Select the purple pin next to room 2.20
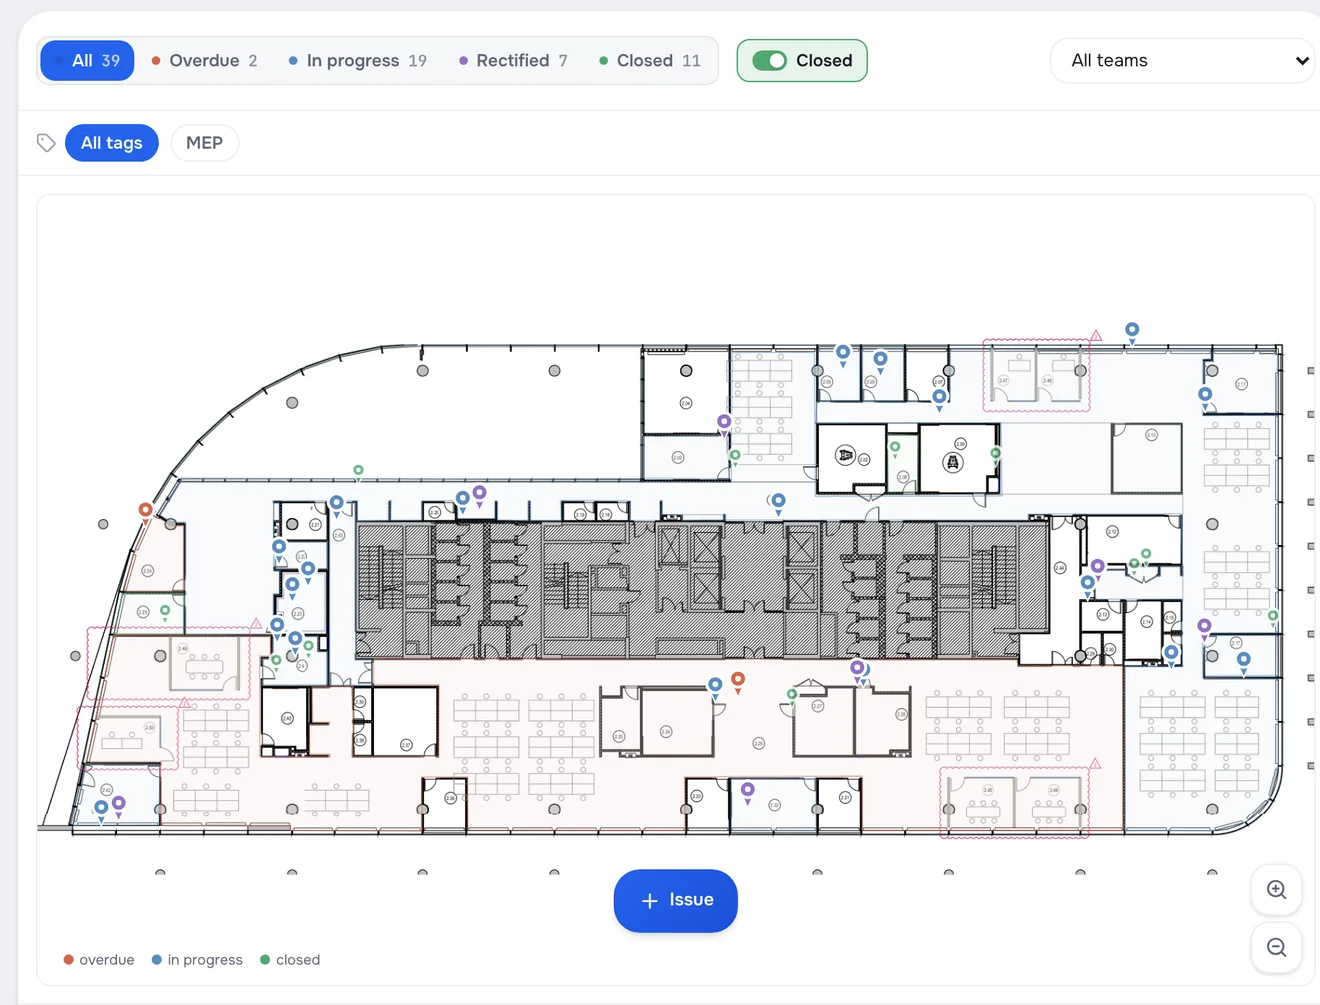The height and width of the screenshot is (1005, 1320). 480,494
